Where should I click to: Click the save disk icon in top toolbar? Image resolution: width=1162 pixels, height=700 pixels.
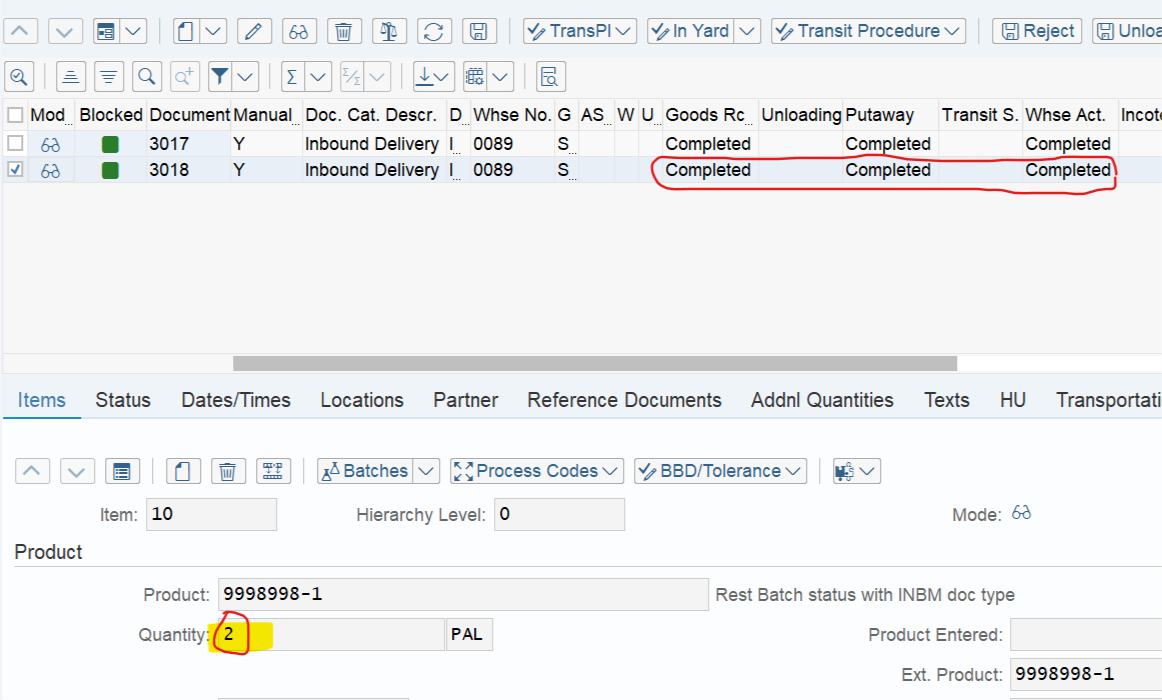coord(478,31)
